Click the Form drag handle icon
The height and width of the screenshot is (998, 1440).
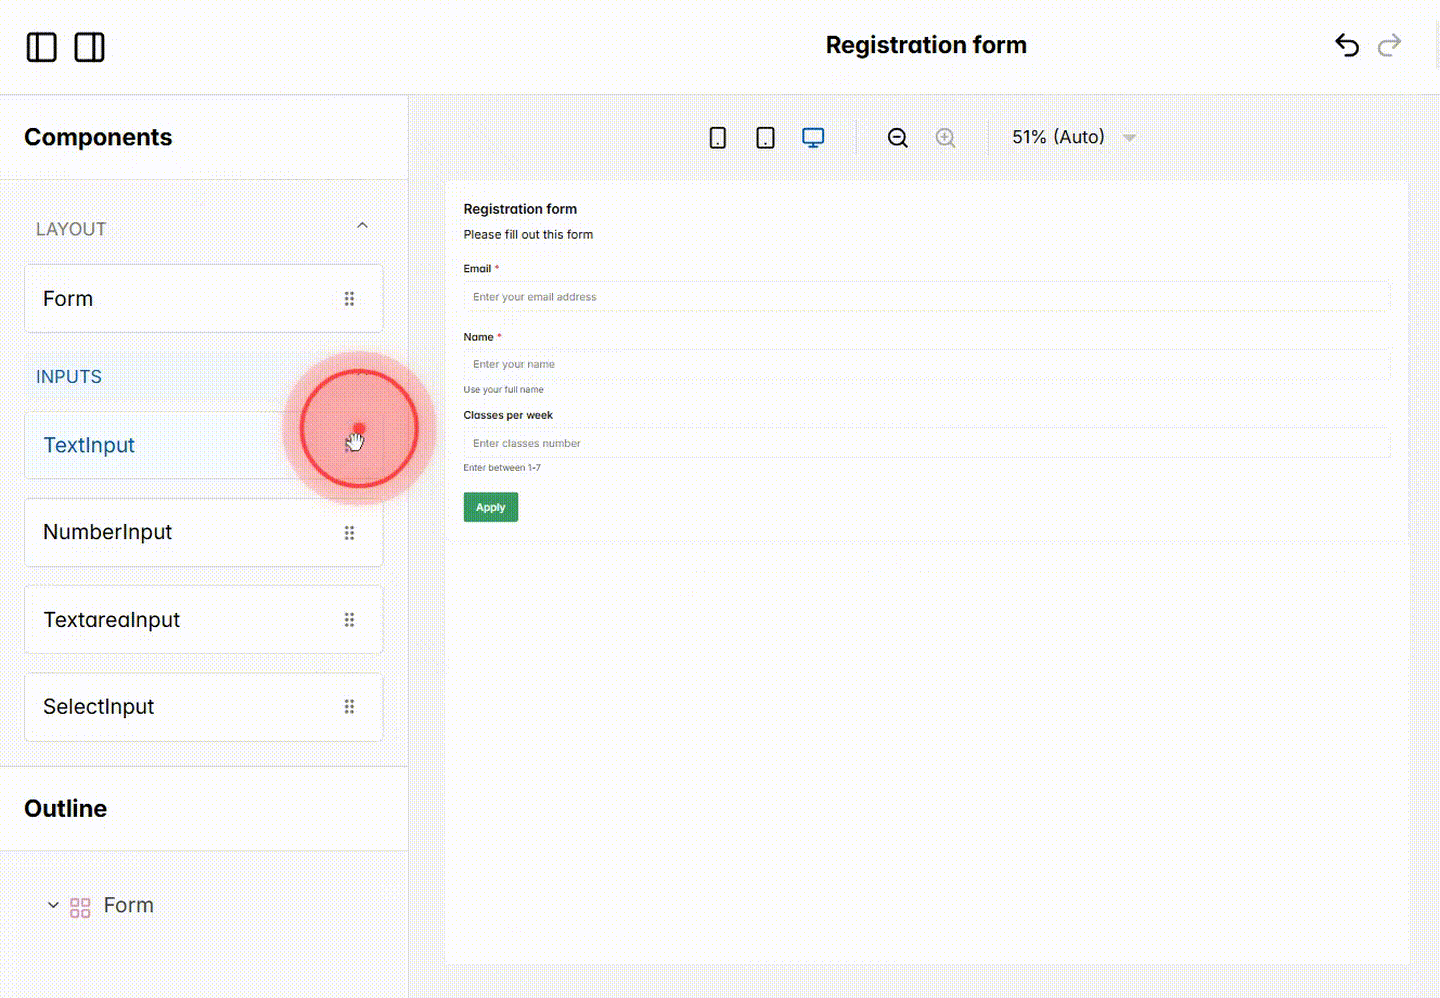tap(349, 299)
